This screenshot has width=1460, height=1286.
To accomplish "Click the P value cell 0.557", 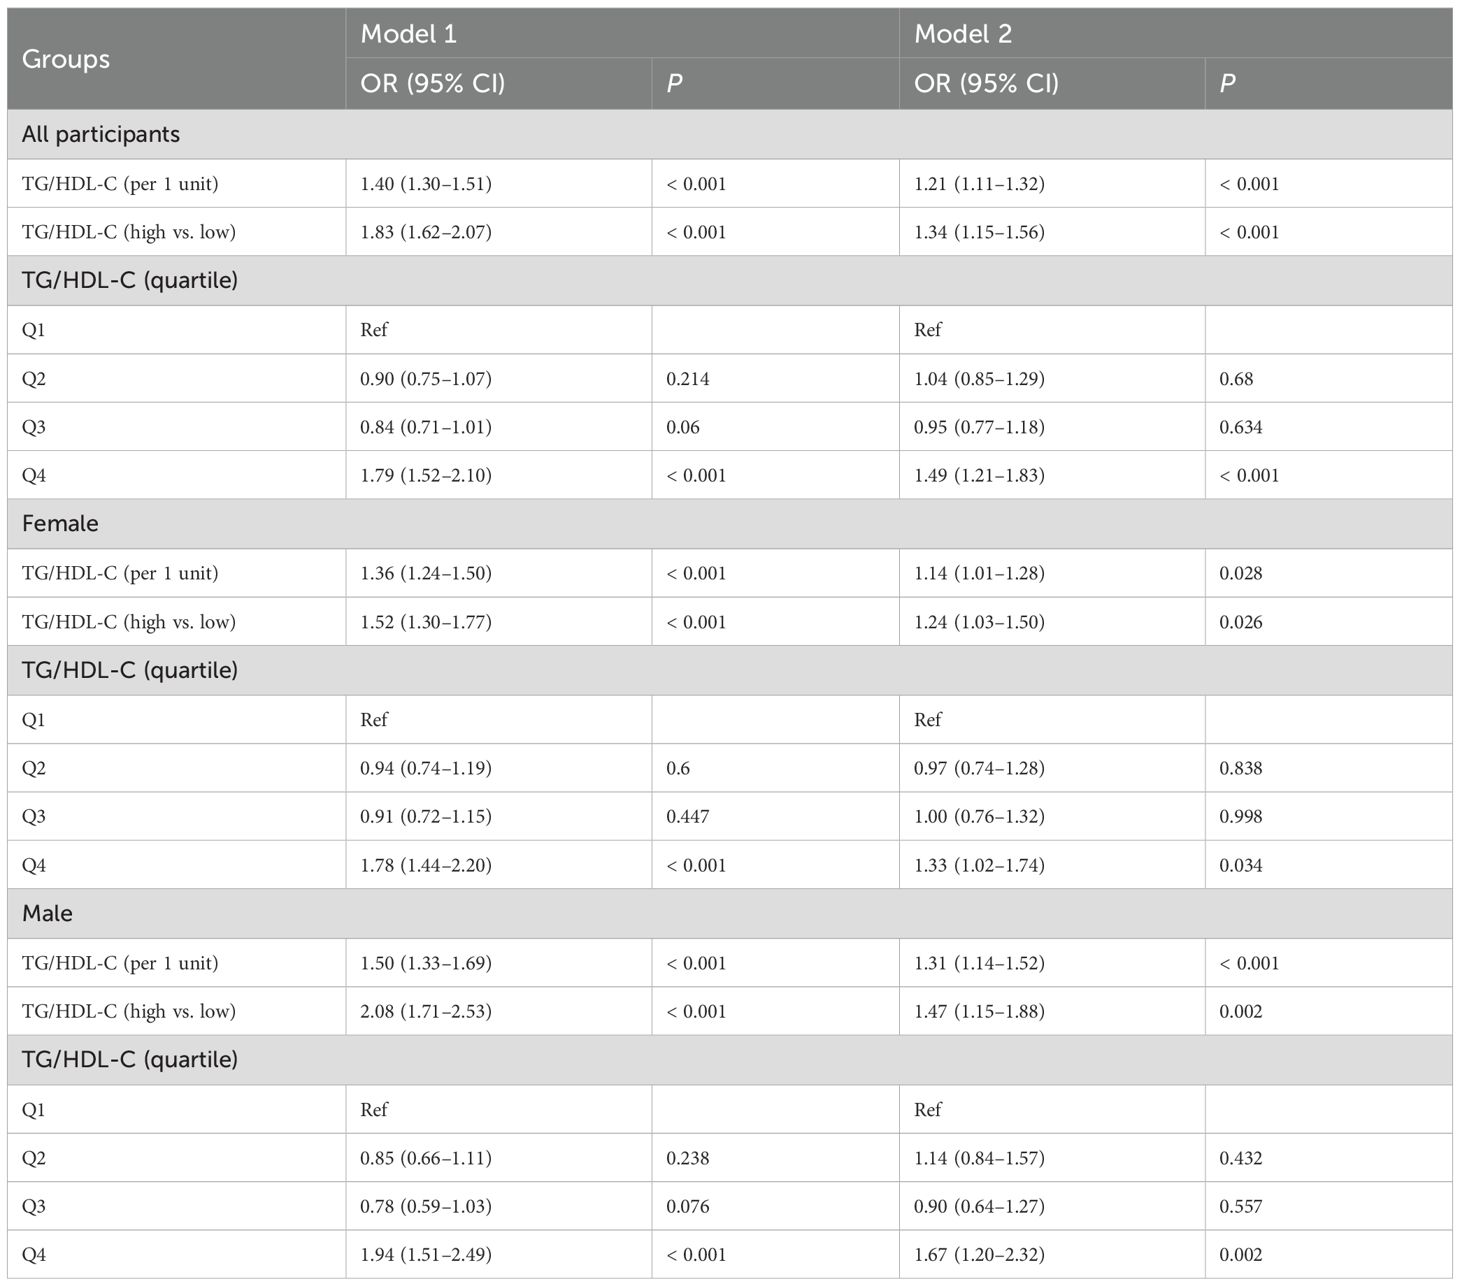I will [x=1240, y=1206].
